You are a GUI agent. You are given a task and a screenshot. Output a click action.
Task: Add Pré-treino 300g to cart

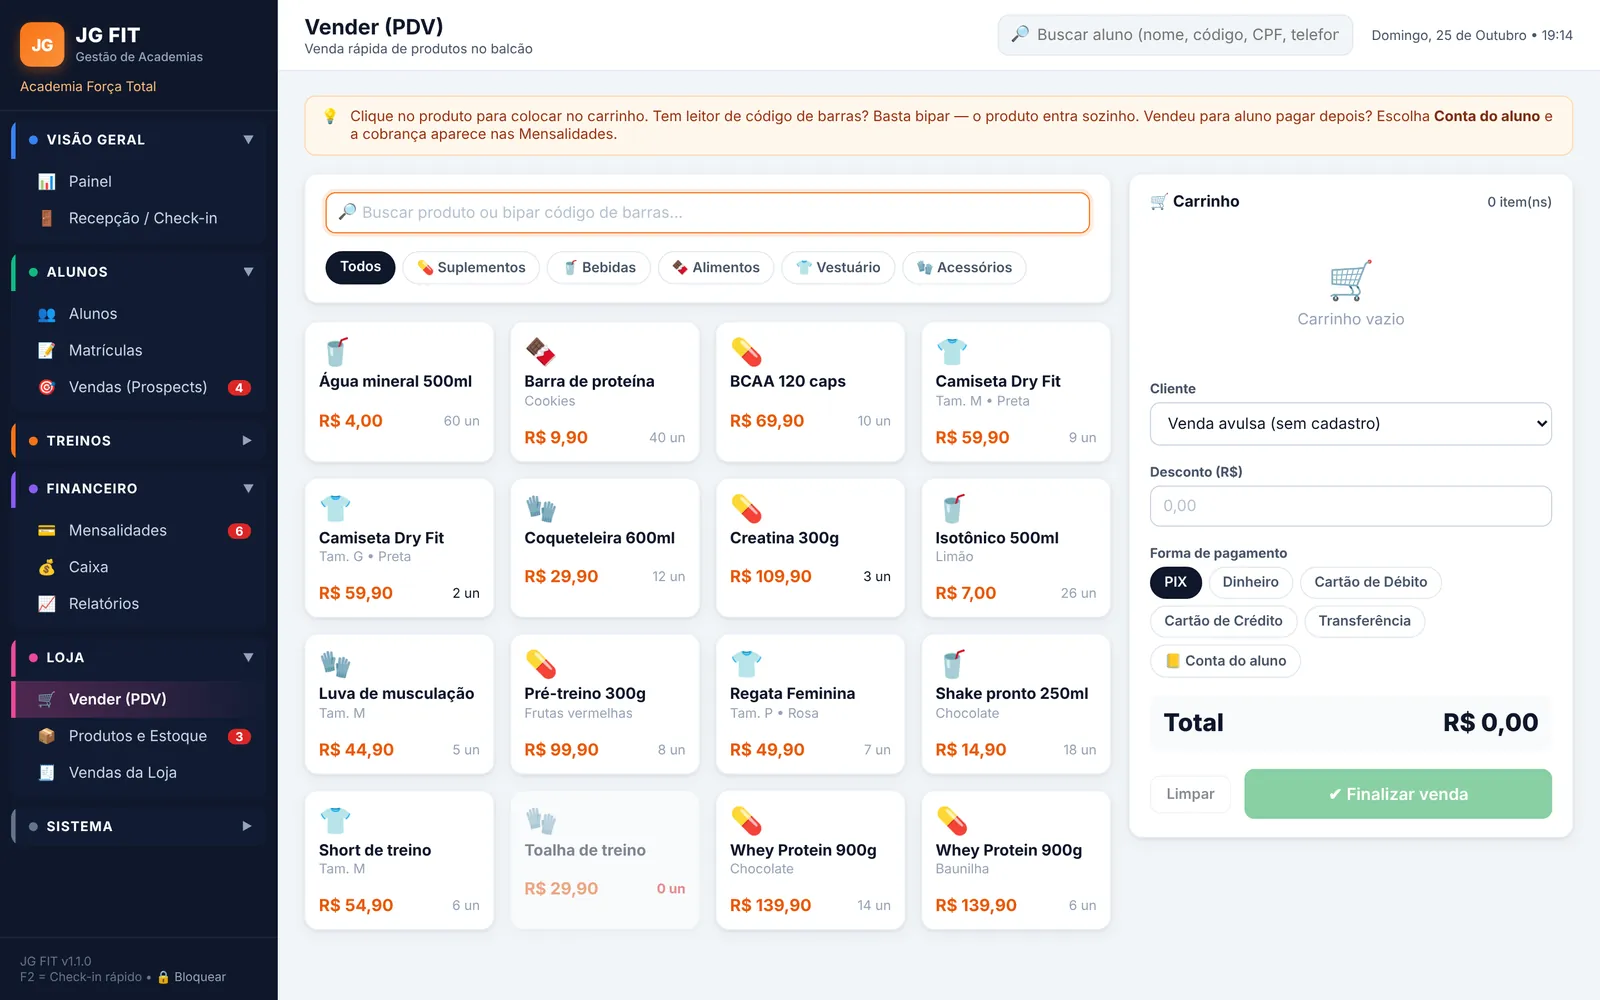(605, 704)
